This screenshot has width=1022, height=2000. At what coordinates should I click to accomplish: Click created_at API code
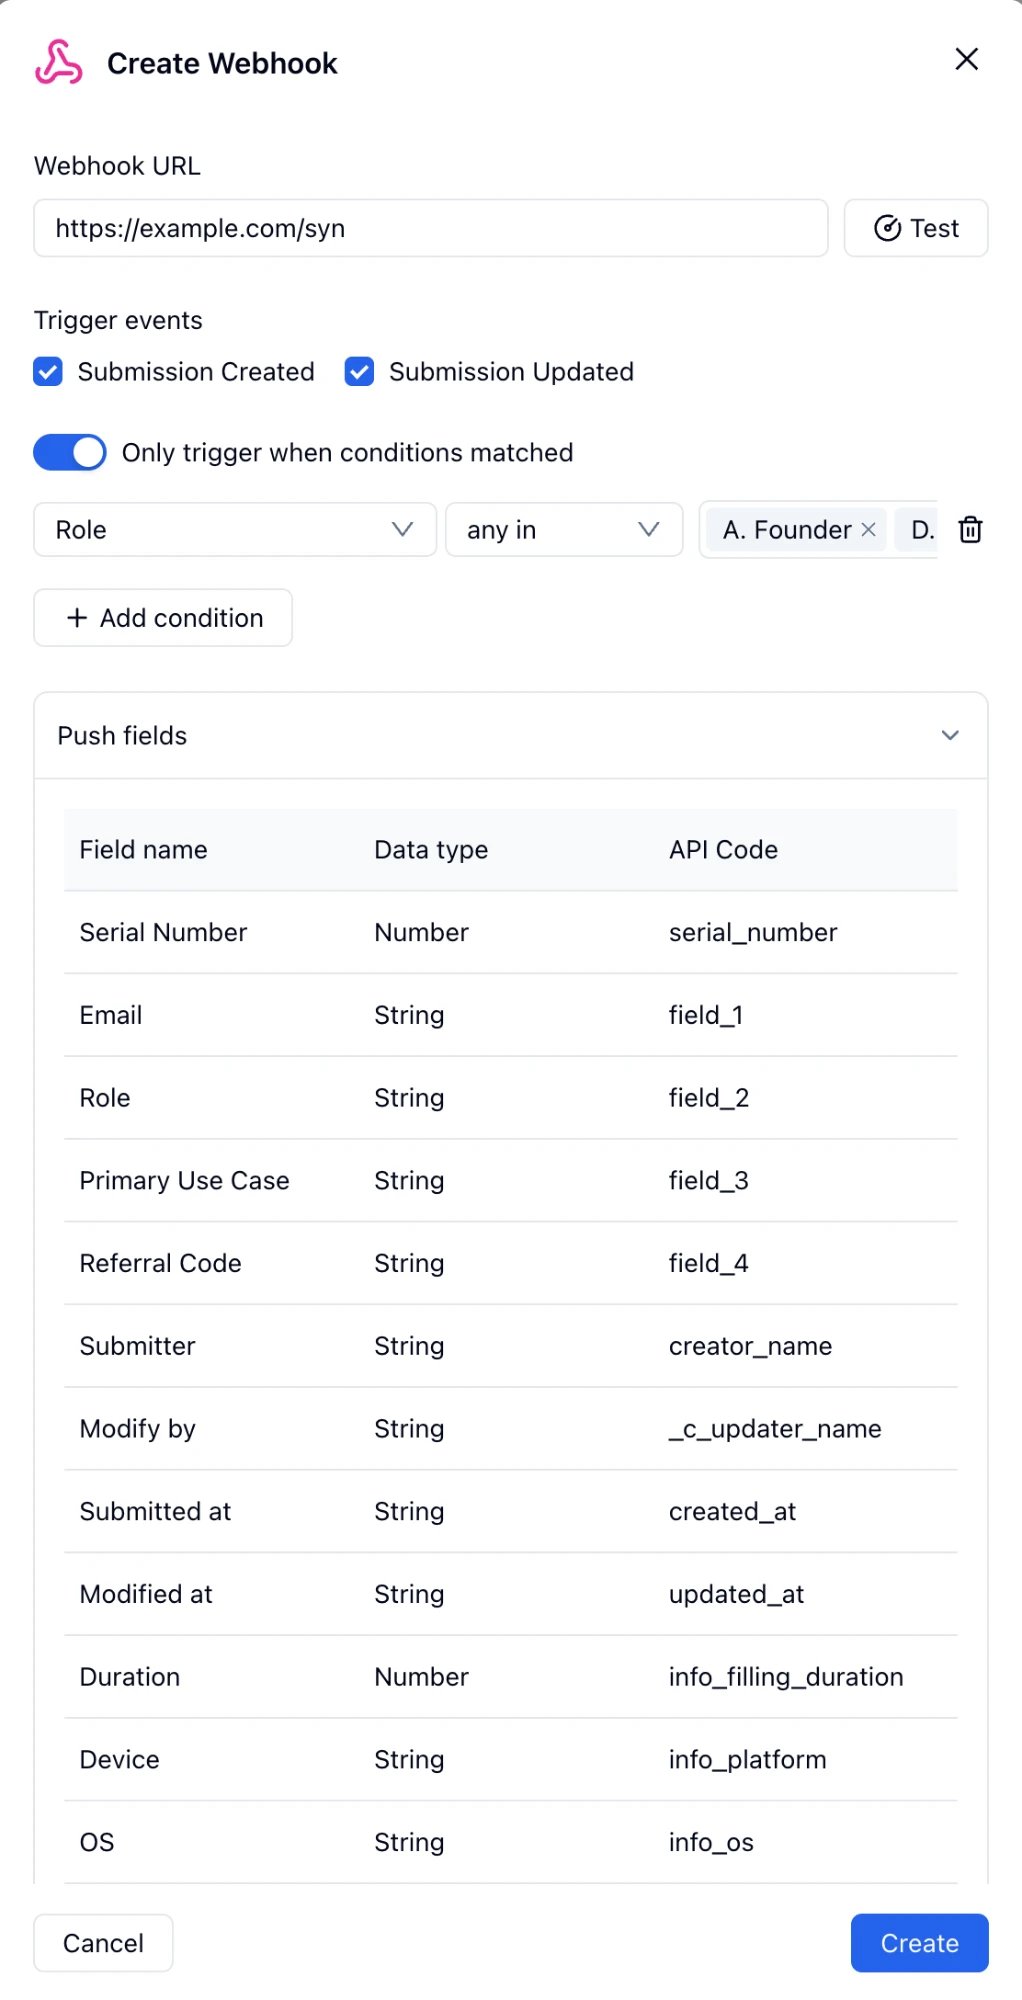pos(732,1511)
